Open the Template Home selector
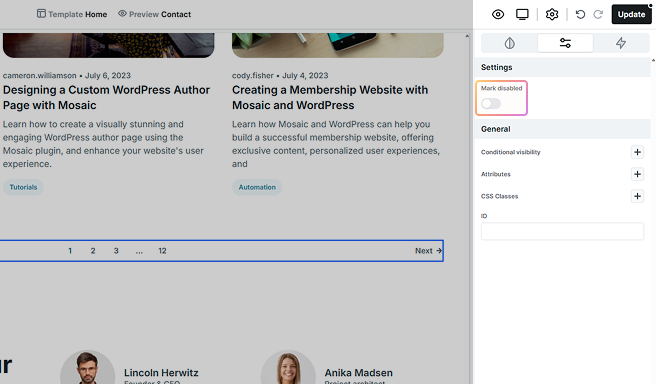656x384 pixels. point(72,14)
